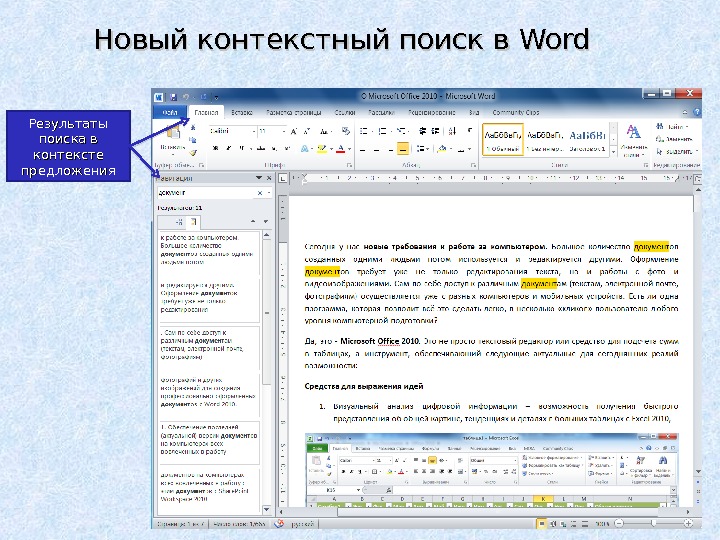The image size is (720, 540).
Task: Click the blue Help question mark icon
Action: point(697,112)
